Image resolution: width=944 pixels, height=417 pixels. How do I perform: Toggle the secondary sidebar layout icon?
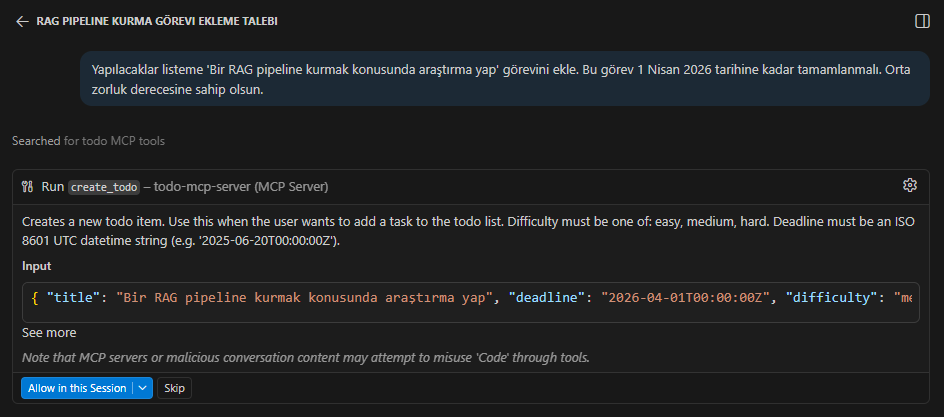pyautogui.click(x=922, y=21)
